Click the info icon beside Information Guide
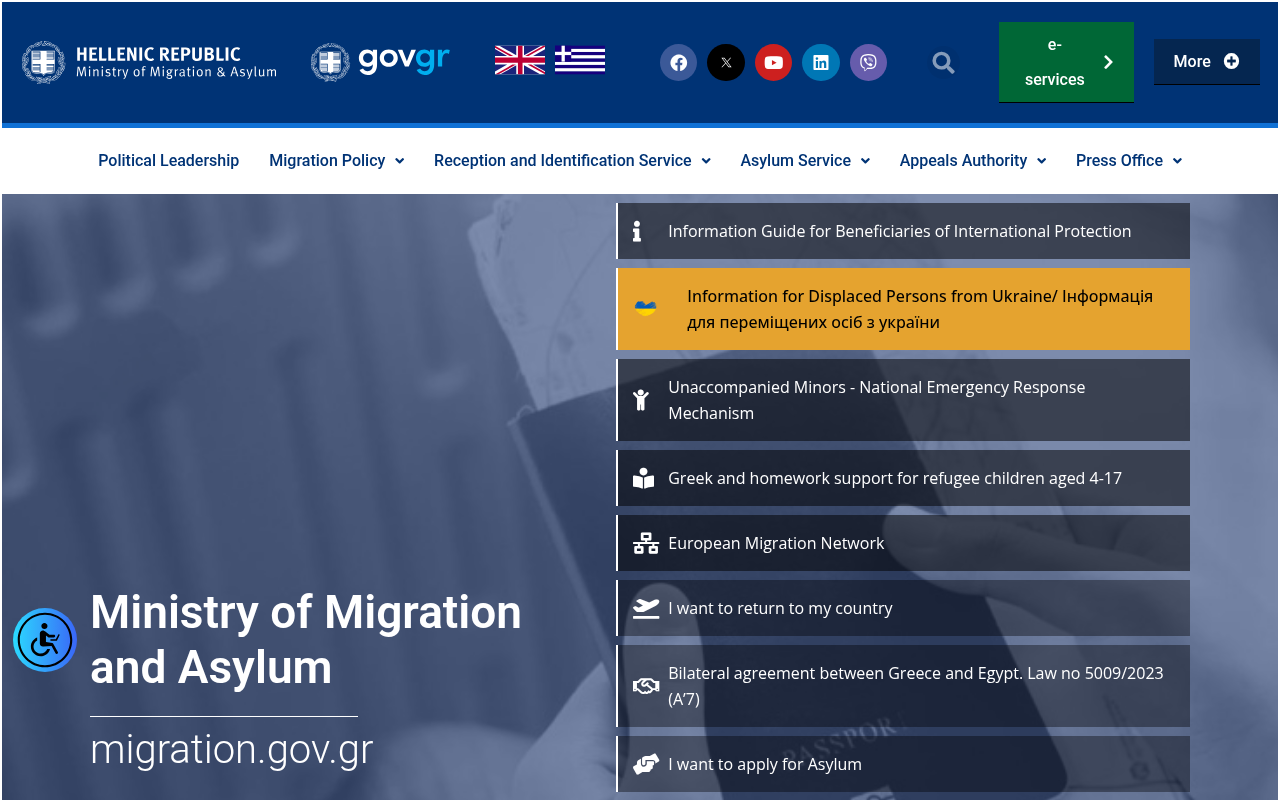 coord(637,232)
